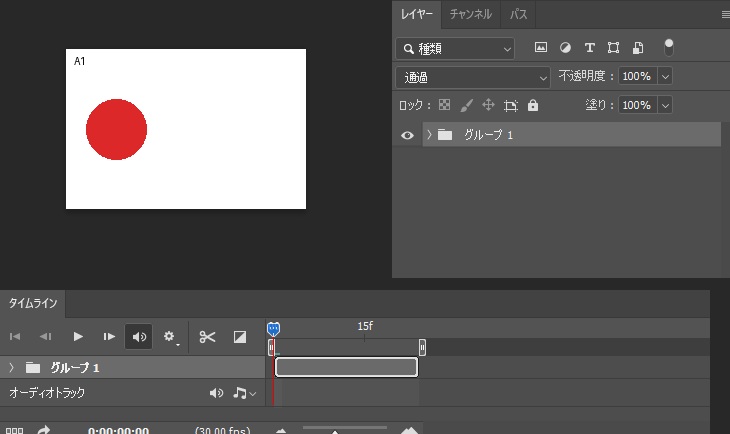This screenshot has height=434, width=730.
Task: Select the タイムライン tab
Action: pos(33,304)
